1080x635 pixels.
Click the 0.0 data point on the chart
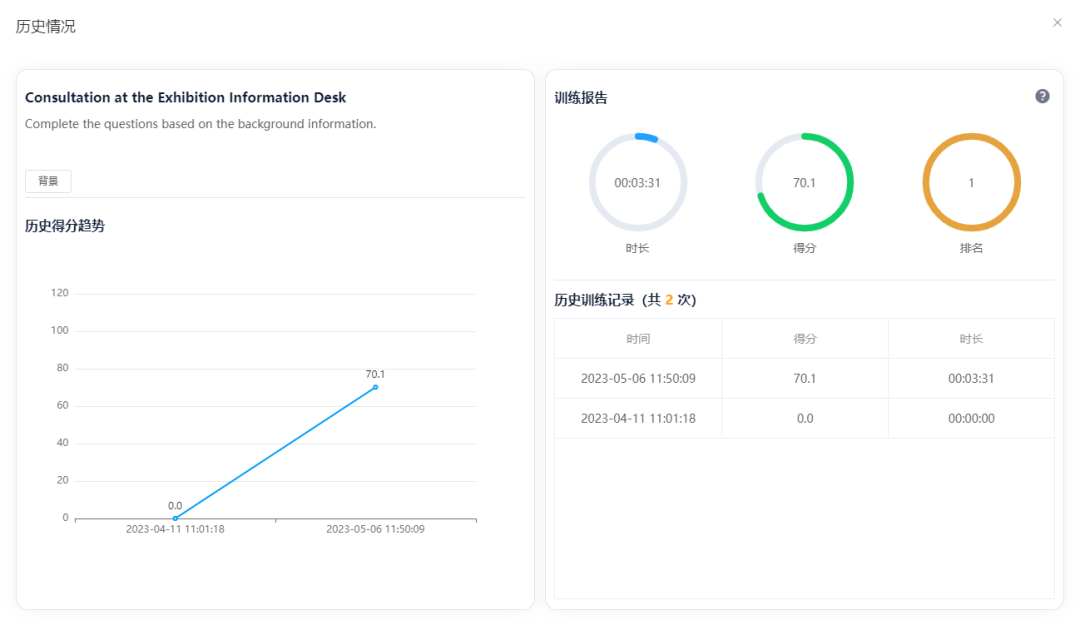175,518
